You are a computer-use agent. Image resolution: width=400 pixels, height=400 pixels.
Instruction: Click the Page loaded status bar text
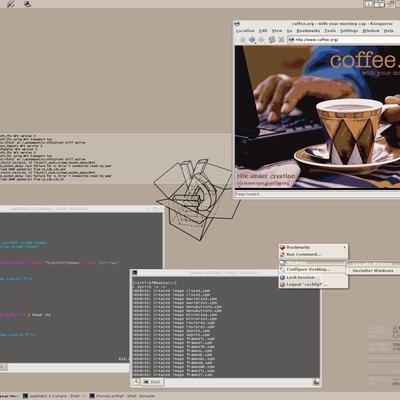coord(247,194)
